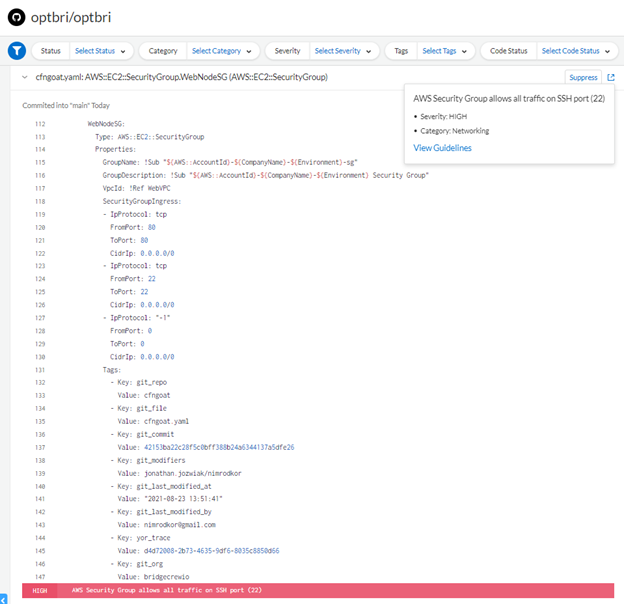624x604 pixels.
Task: Click the optbri/optbri repository title
Action: tap(74, 17)
